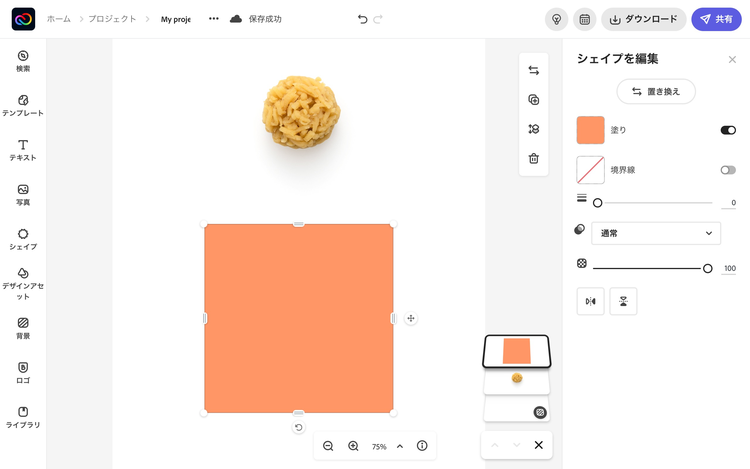Click the opacity value 100 field
Screen dimensions: 750x469
(x=729, y=269)
